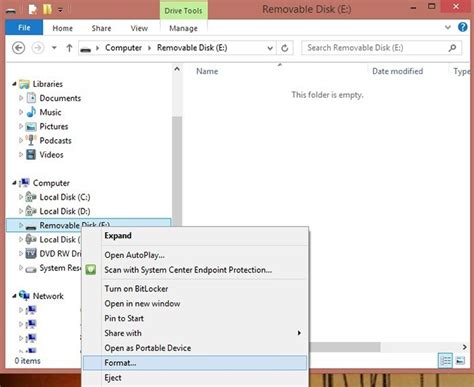This screenshot has height=387, width=474.
Task: Open the recent locations dropdown arrow
Action: 54,48
